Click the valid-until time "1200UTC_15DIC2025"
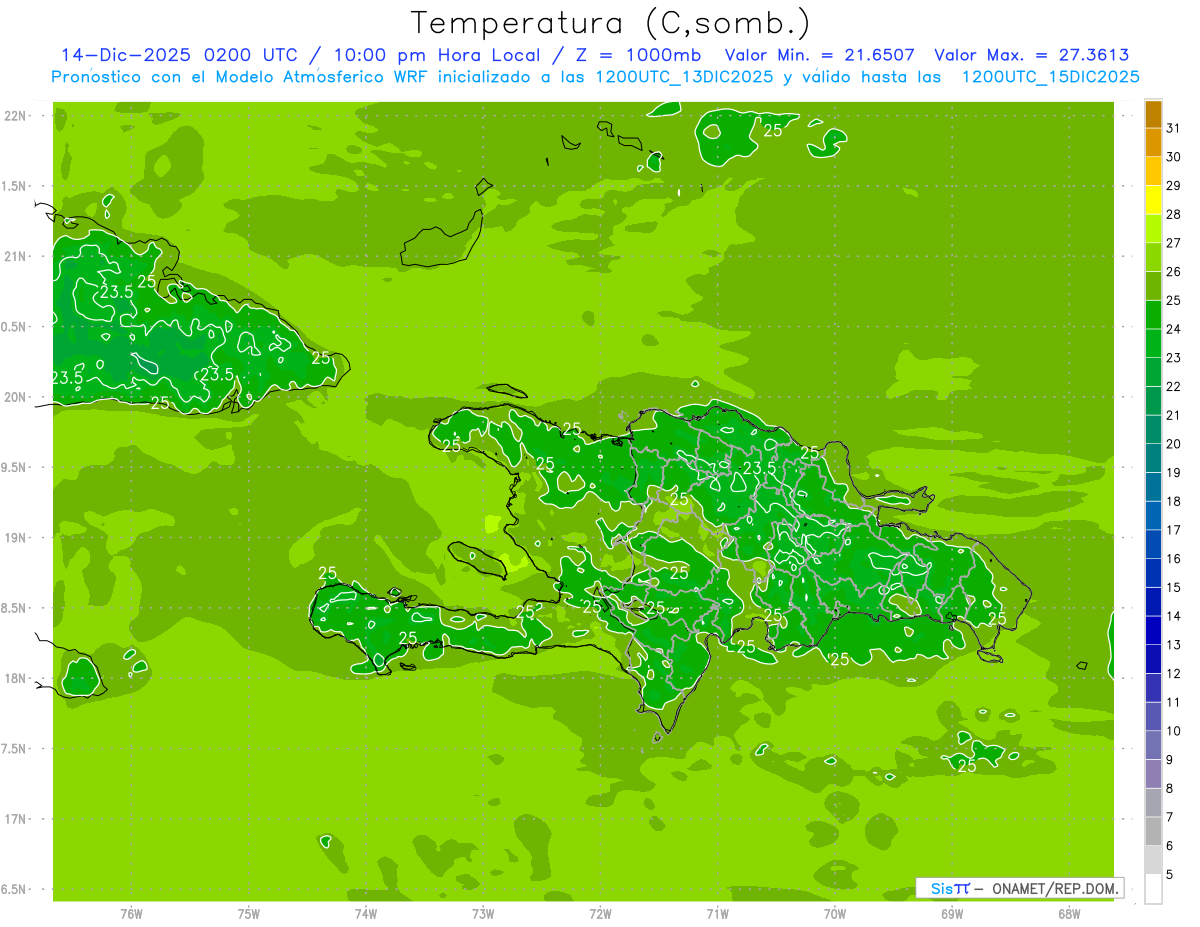The image size is (1200, 927). click(1050, 77)
